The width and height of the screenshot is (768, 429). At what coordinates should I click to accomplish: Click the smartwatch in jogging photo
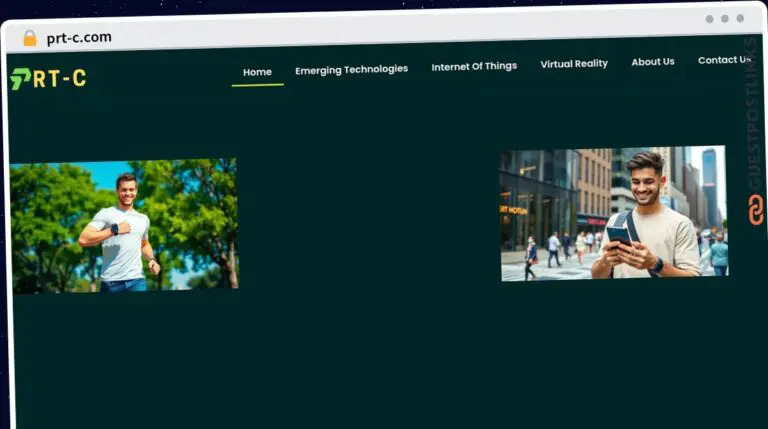pyautogui.click(x=115, y=229)
